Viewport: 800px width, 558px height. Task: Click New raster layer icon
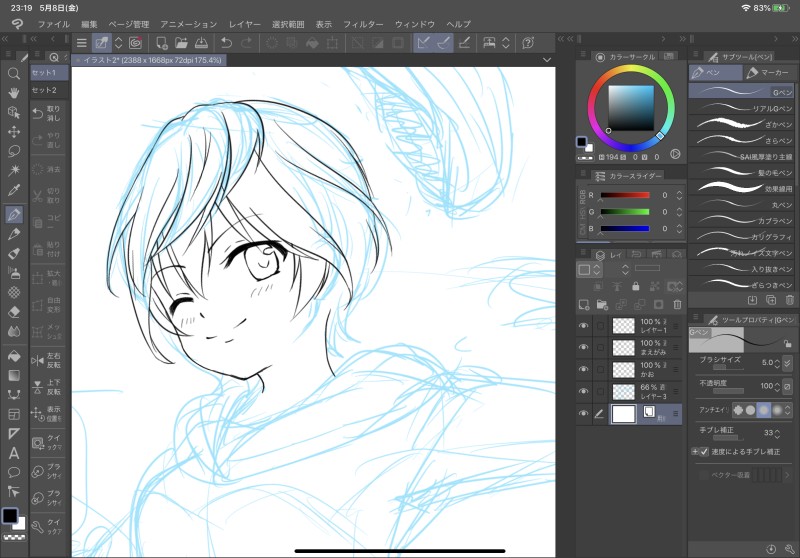pyautogui.click(x=584, y=305)
